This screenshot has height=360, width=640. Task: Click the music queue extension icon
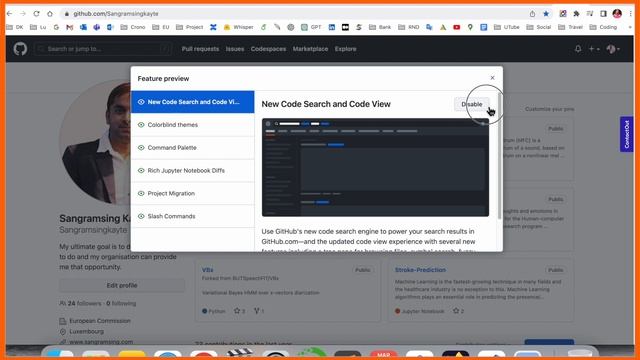coord(590,13)
